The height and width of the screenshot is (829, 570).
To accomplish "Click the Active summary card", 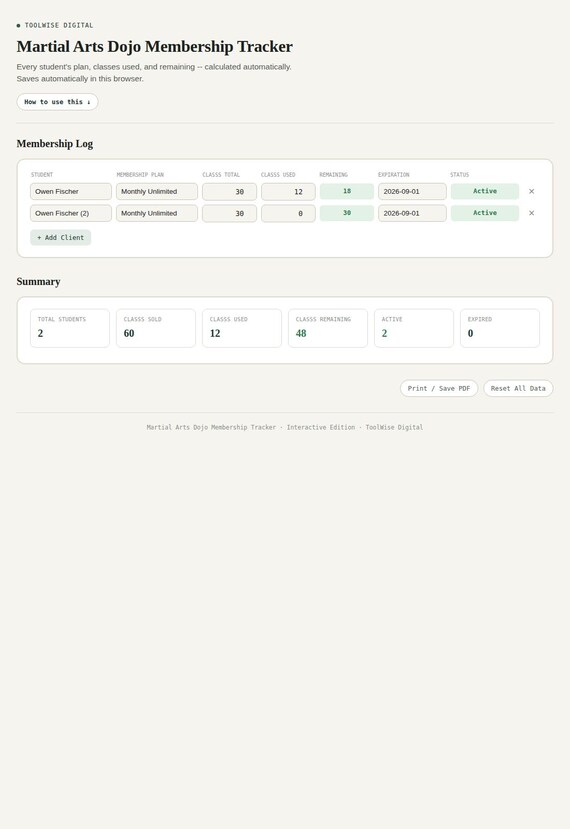I will pyautogui.click(x=414, y=328).
